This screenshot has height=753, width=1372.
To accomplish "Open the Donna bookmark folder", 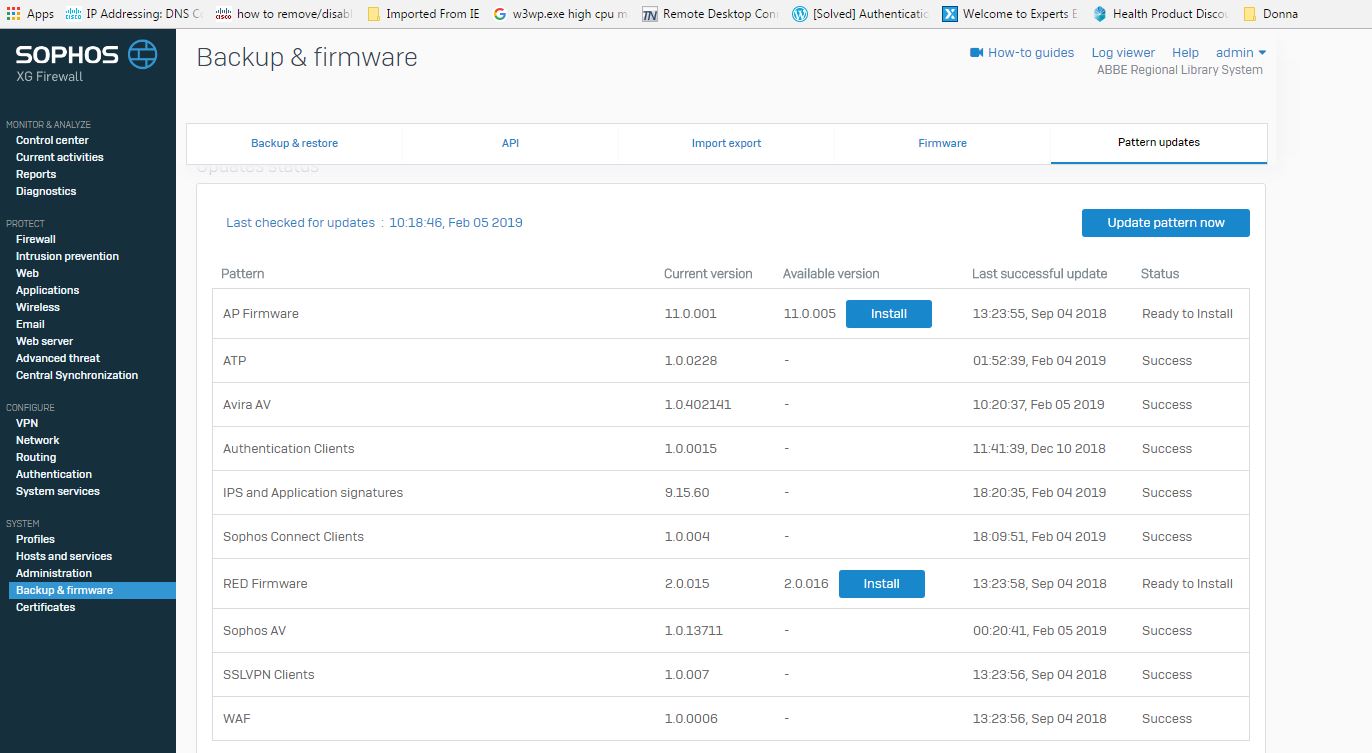I will pyautogui.click(x=1270, y=14).
